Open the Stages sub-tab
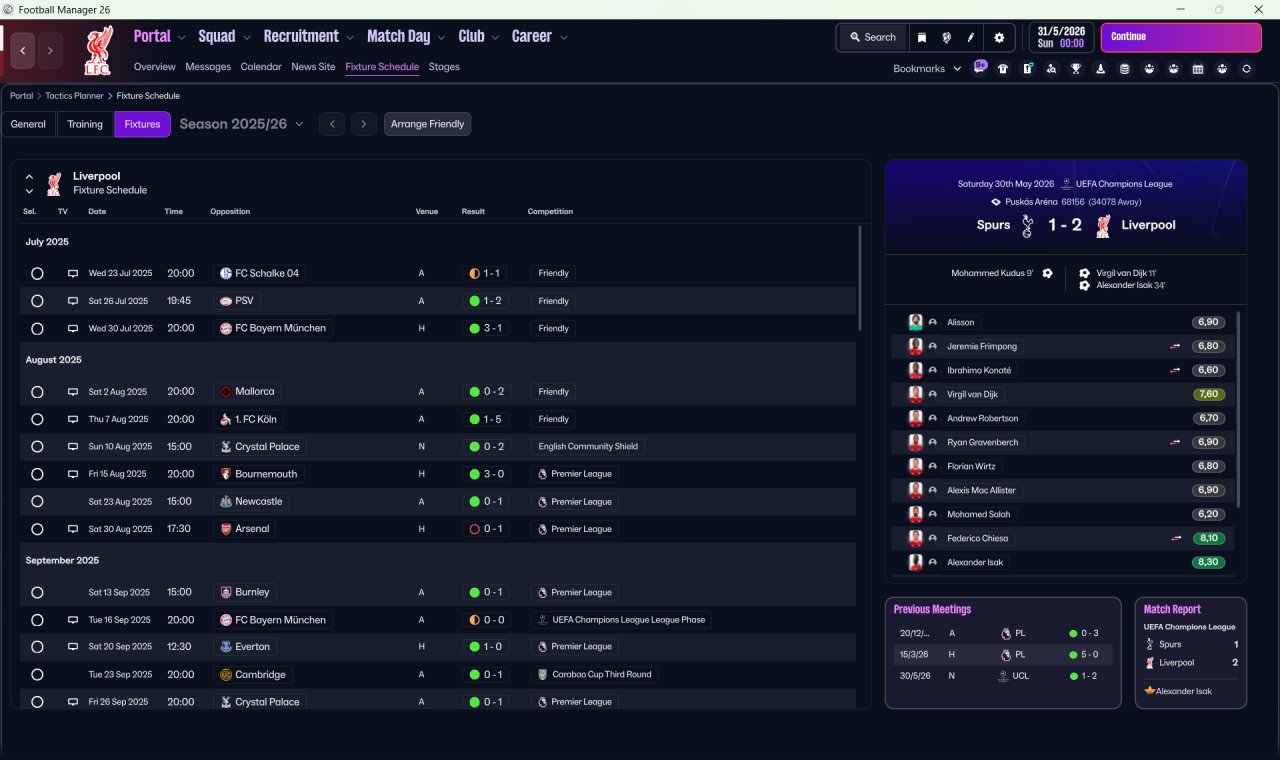1280x760 pixels. click(x=444, y=67)
